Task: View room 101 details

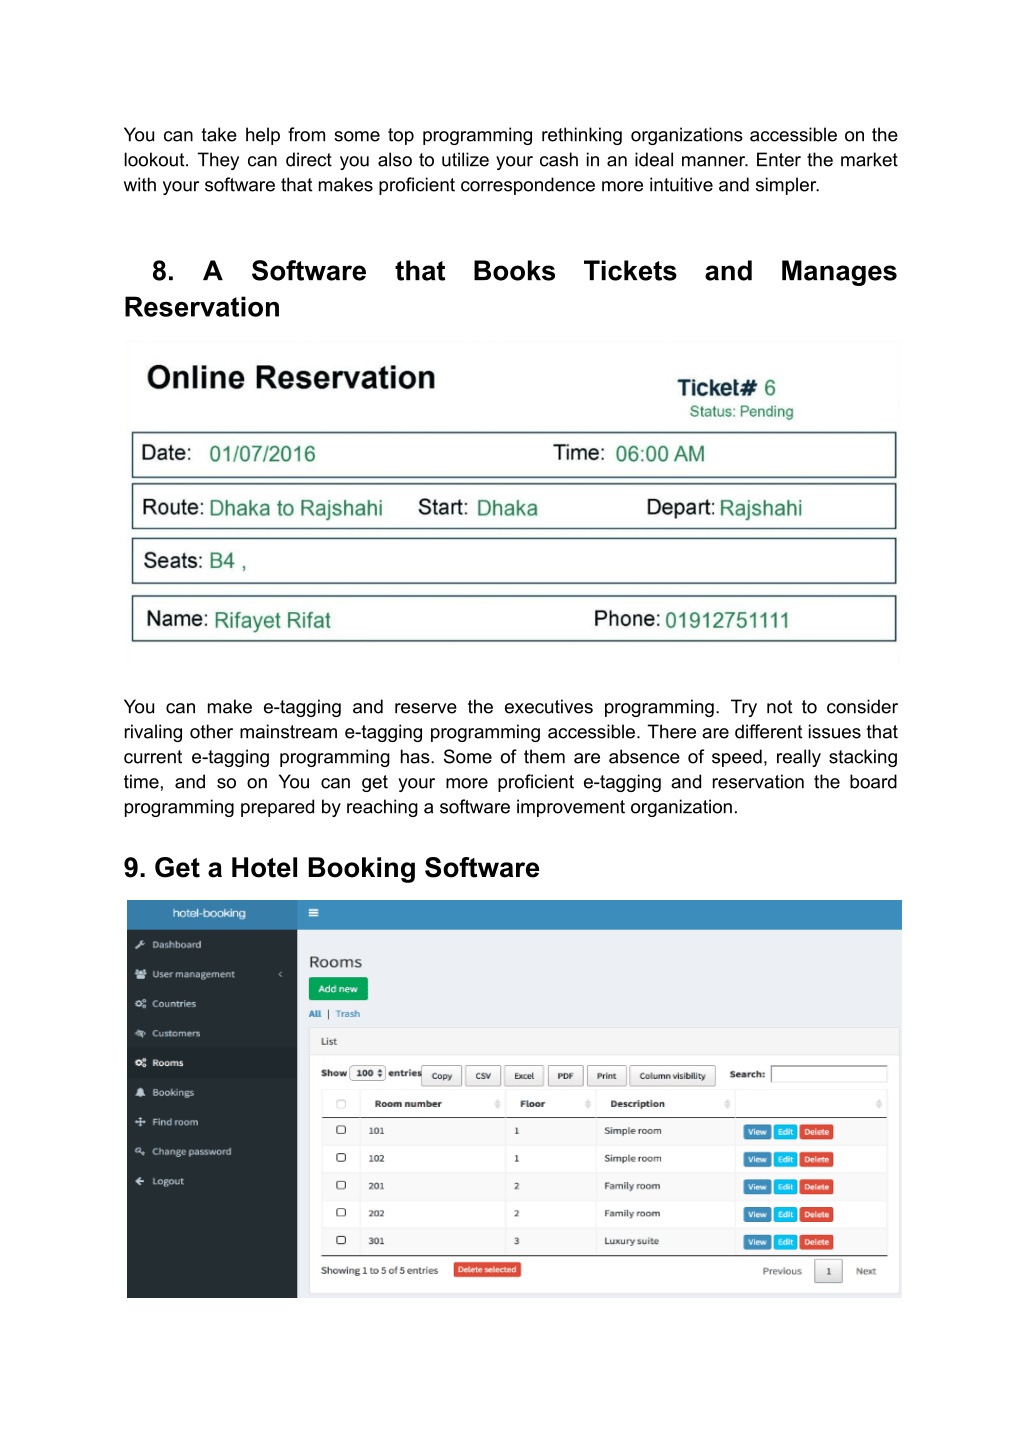Action: 757,1132
